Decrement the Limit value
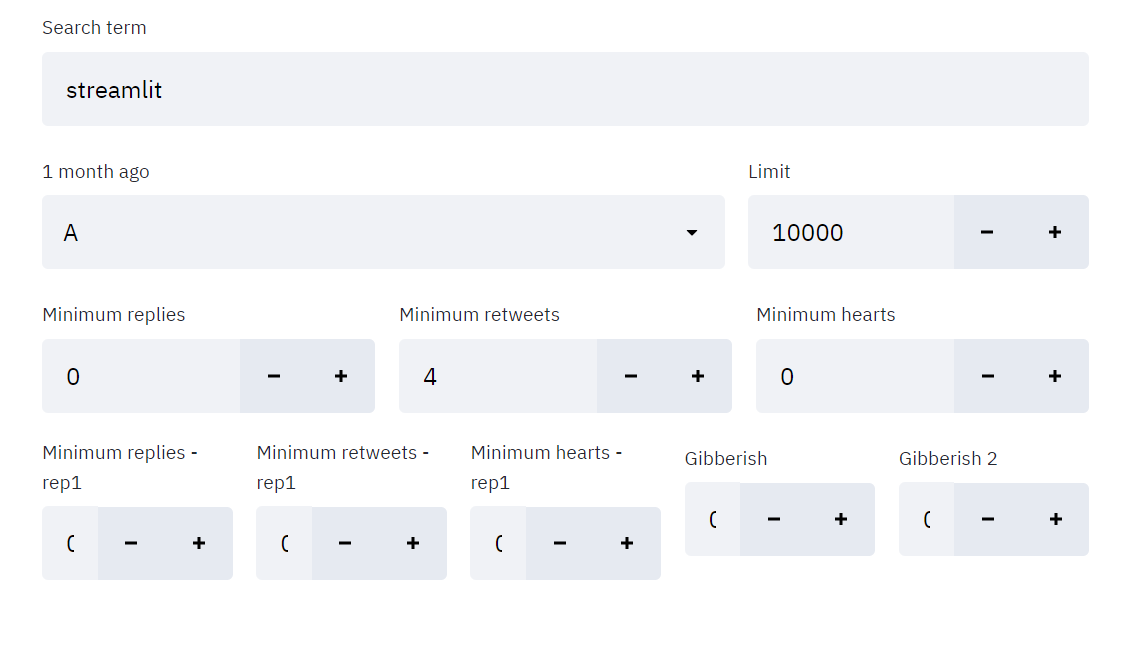The height and width of the screenshot is (652, 1121). tap(987, 232)
